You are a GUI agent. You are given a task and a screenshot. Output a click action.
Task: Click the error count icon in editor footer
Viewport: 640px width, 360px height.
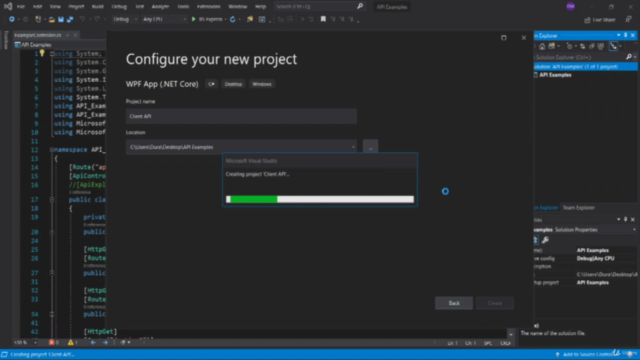[51, 342]
